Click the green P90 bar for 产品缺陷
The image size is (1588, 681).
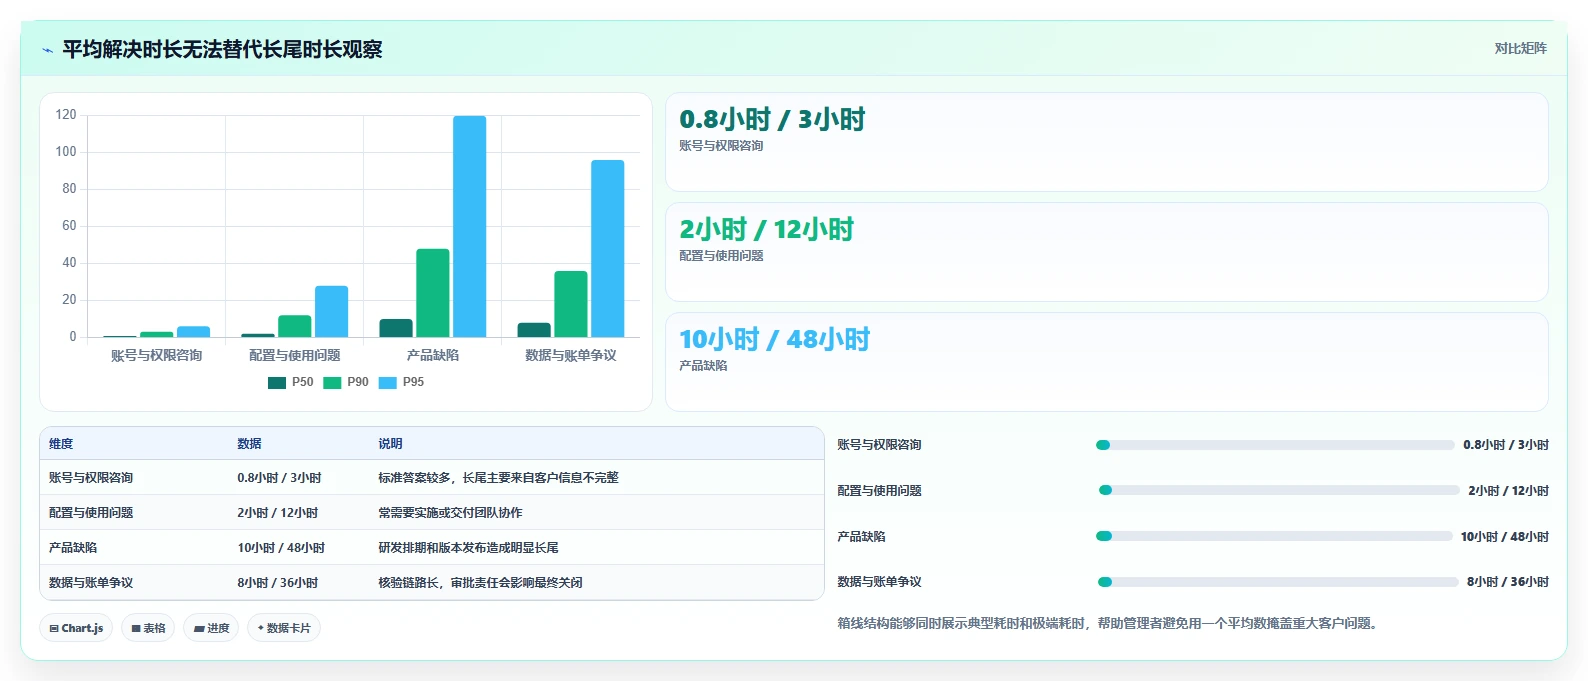pyautogui.click(x=433, y=293)
